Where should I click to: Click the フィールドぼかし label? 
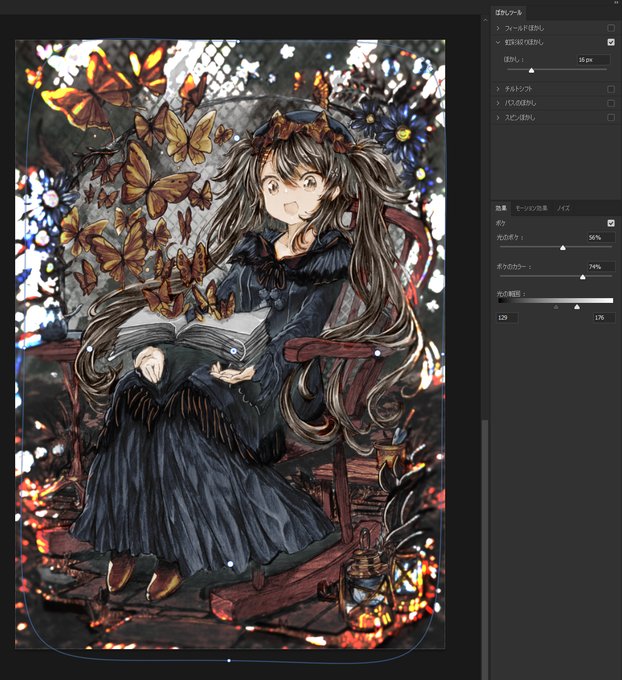click(524, 28)
